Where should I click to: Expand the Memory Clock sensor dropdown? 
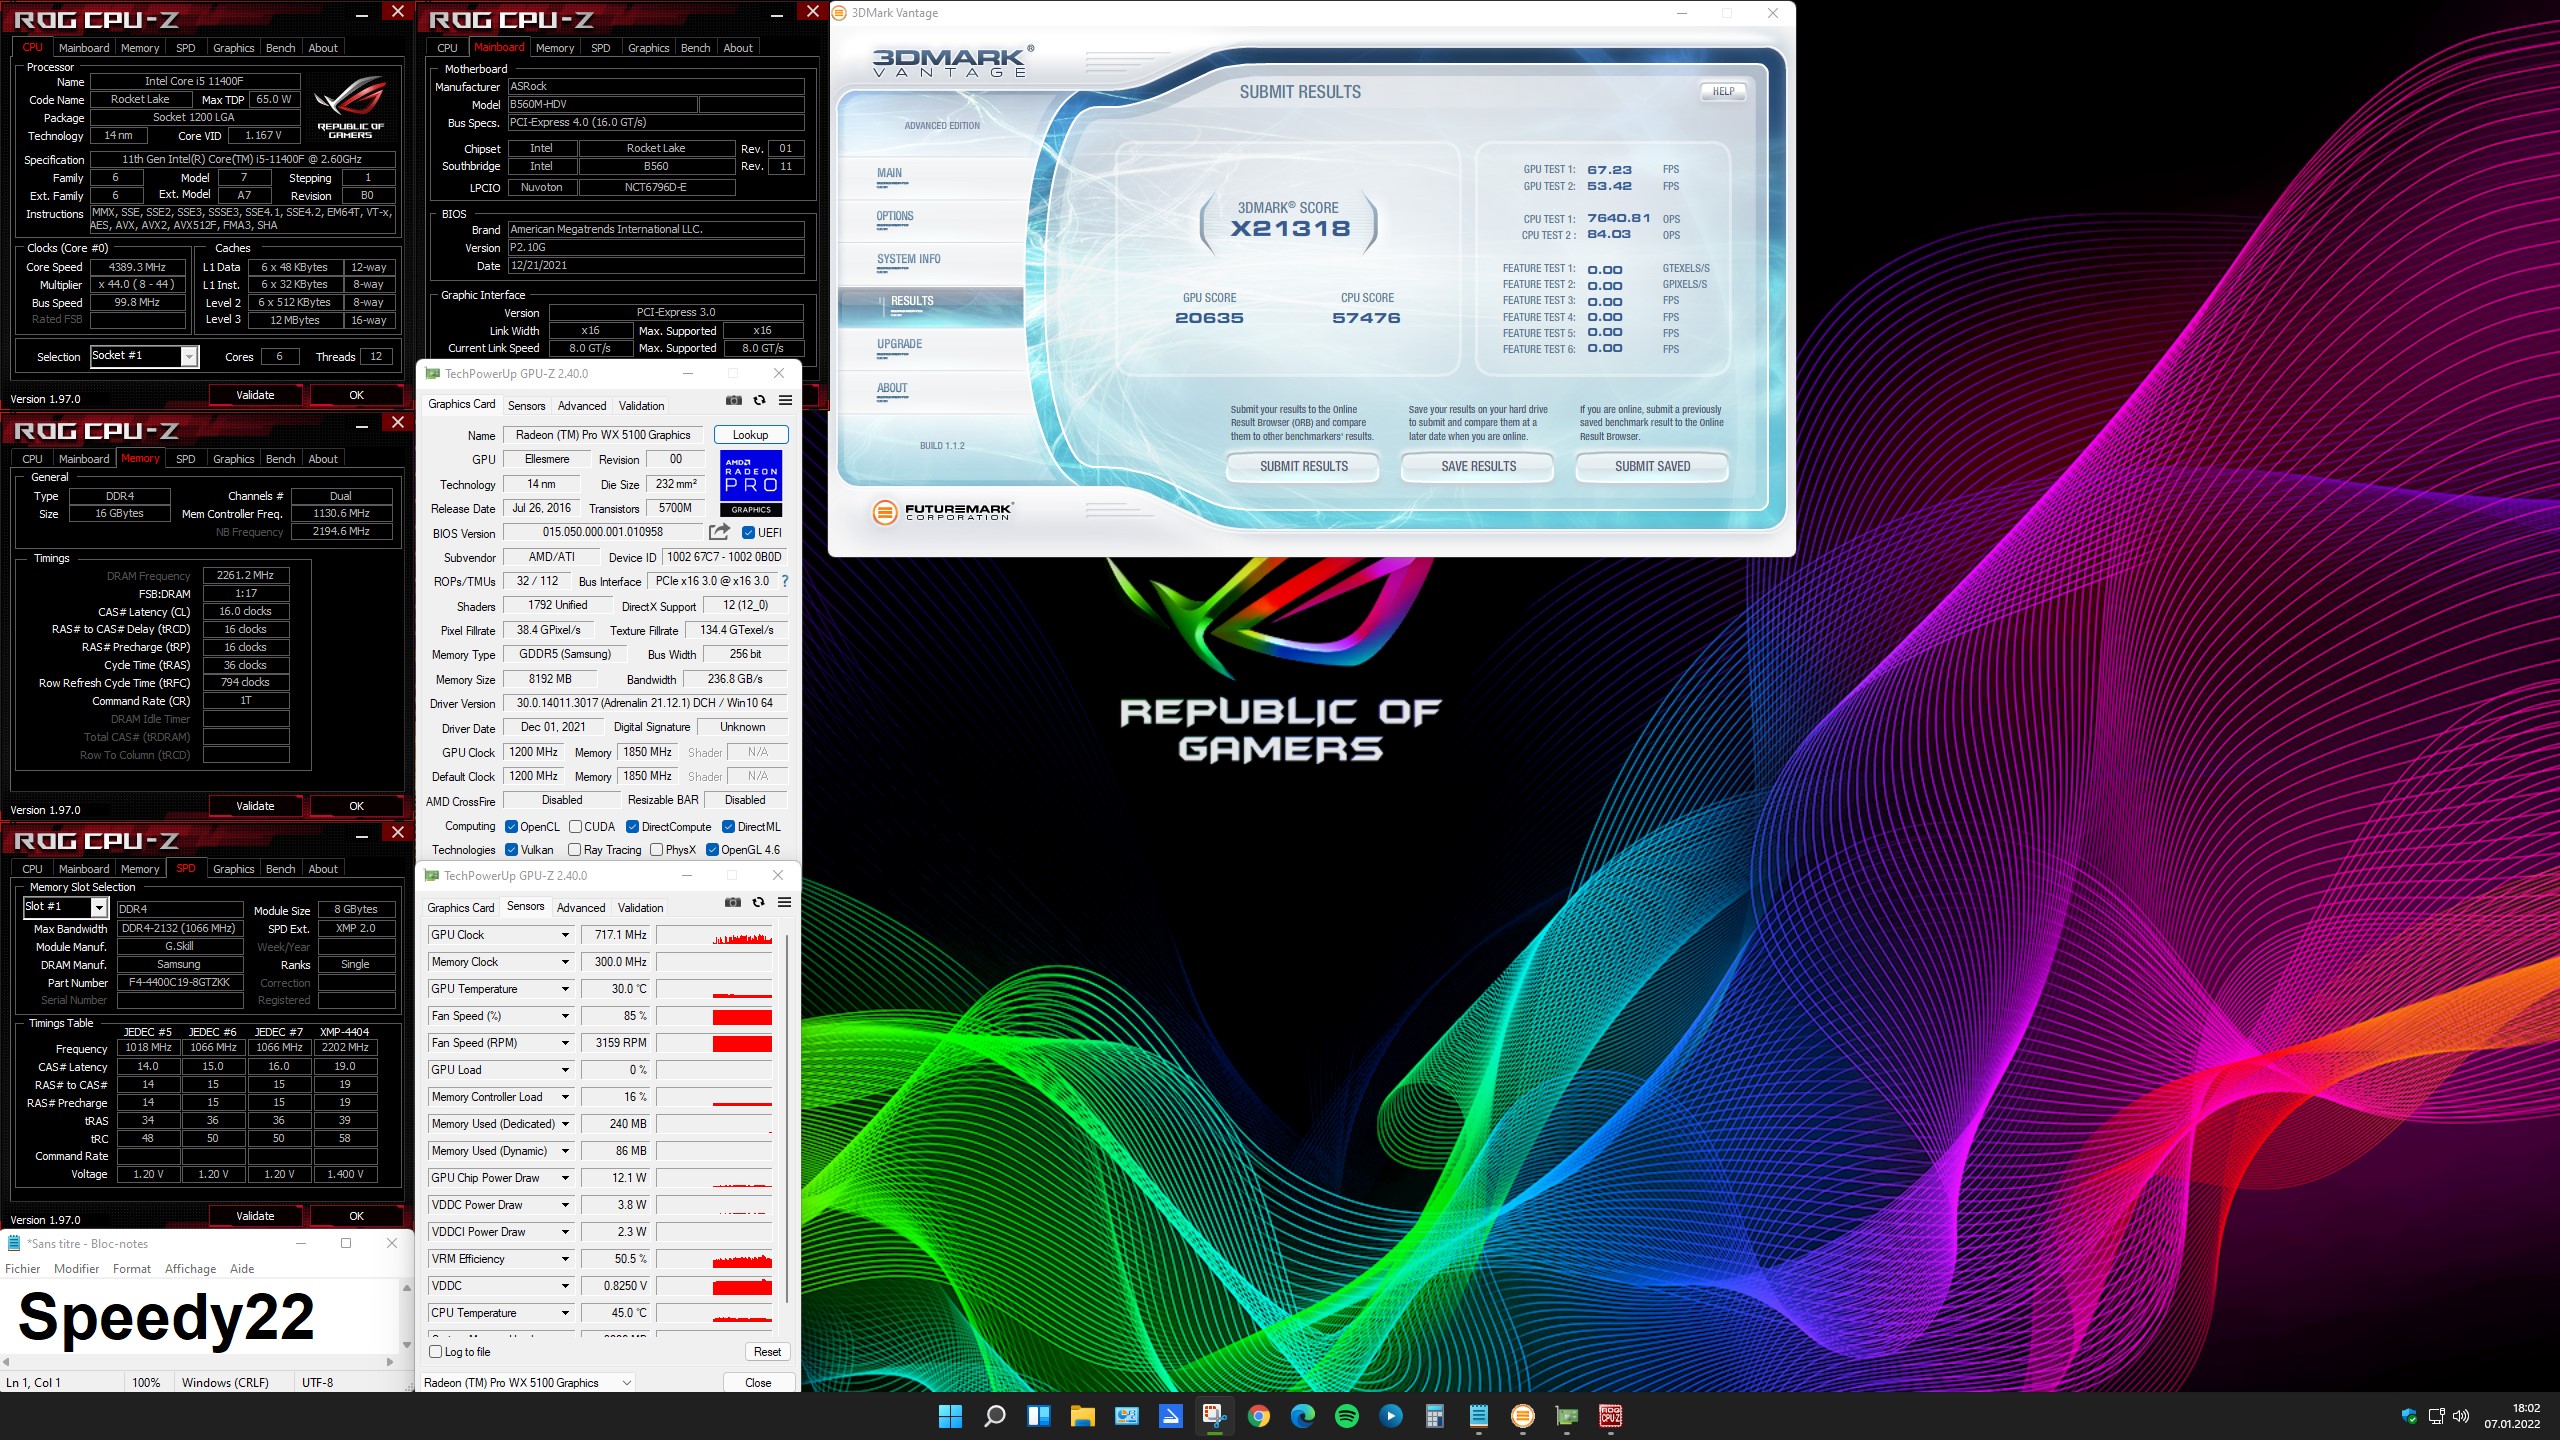pos(565,962)
